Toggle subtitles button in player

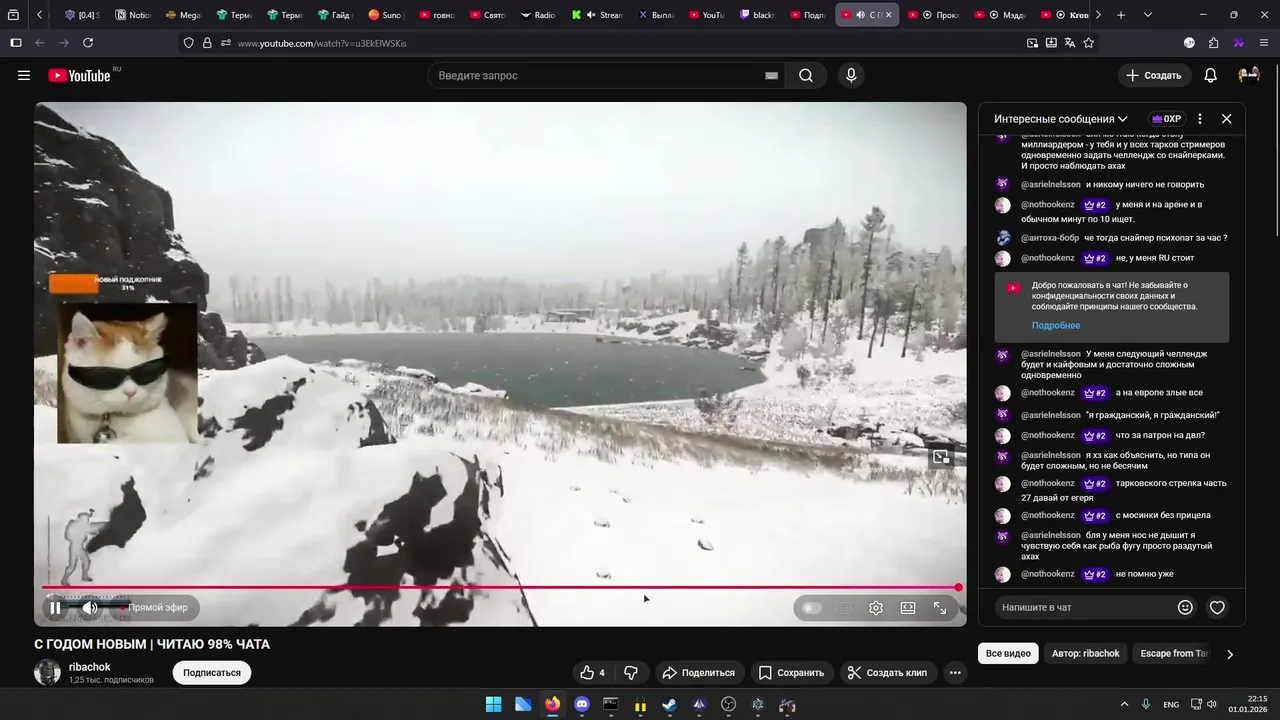pyautogui.click(x=844, y=607)
